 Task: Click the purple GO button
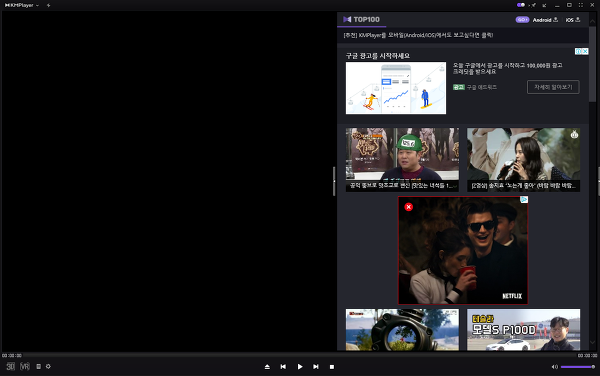[x=522, y=20]
